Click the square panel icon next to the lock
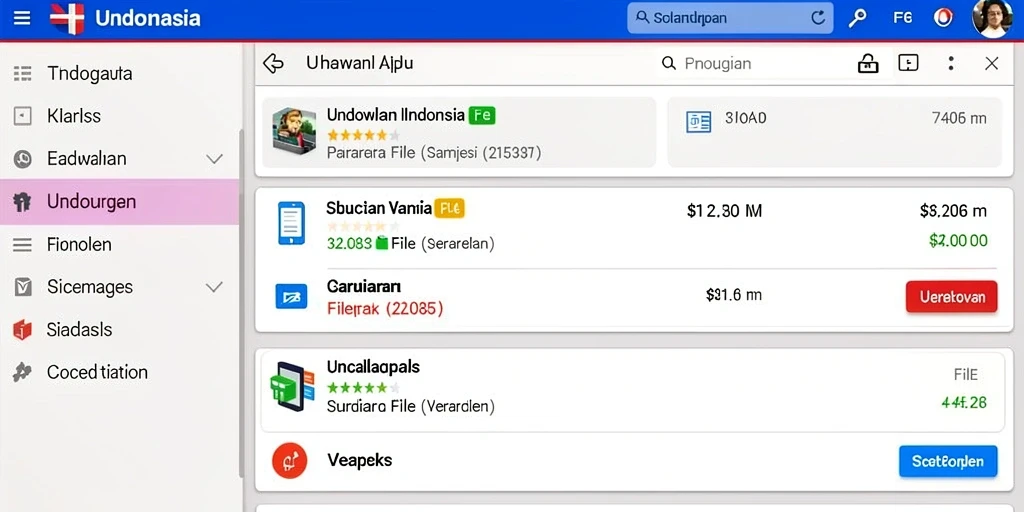This screenshot has width=1024, height=512. tap(908, 63)
